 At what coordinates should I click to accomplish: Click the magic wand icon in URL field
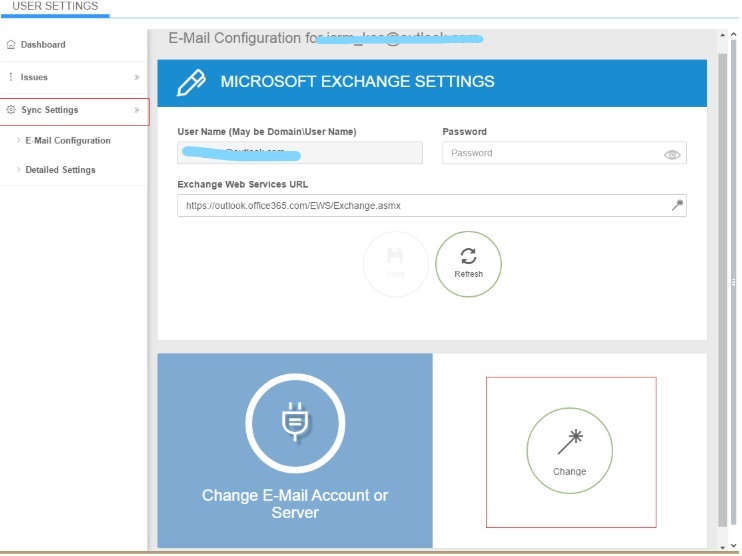[x=677, y=205]
